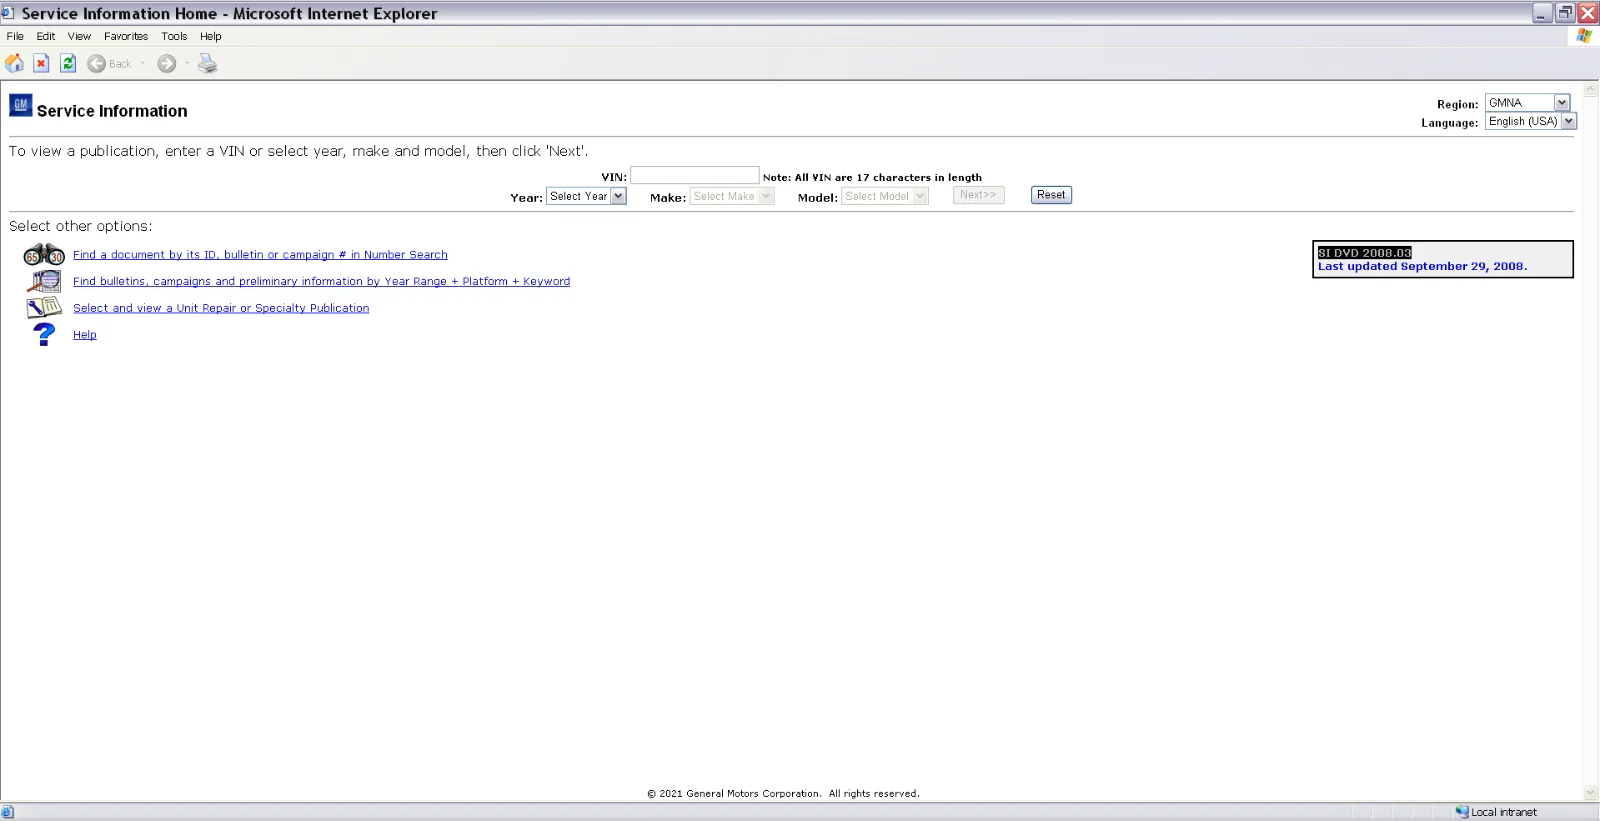Click into the VIN input field

pos(695,176)
